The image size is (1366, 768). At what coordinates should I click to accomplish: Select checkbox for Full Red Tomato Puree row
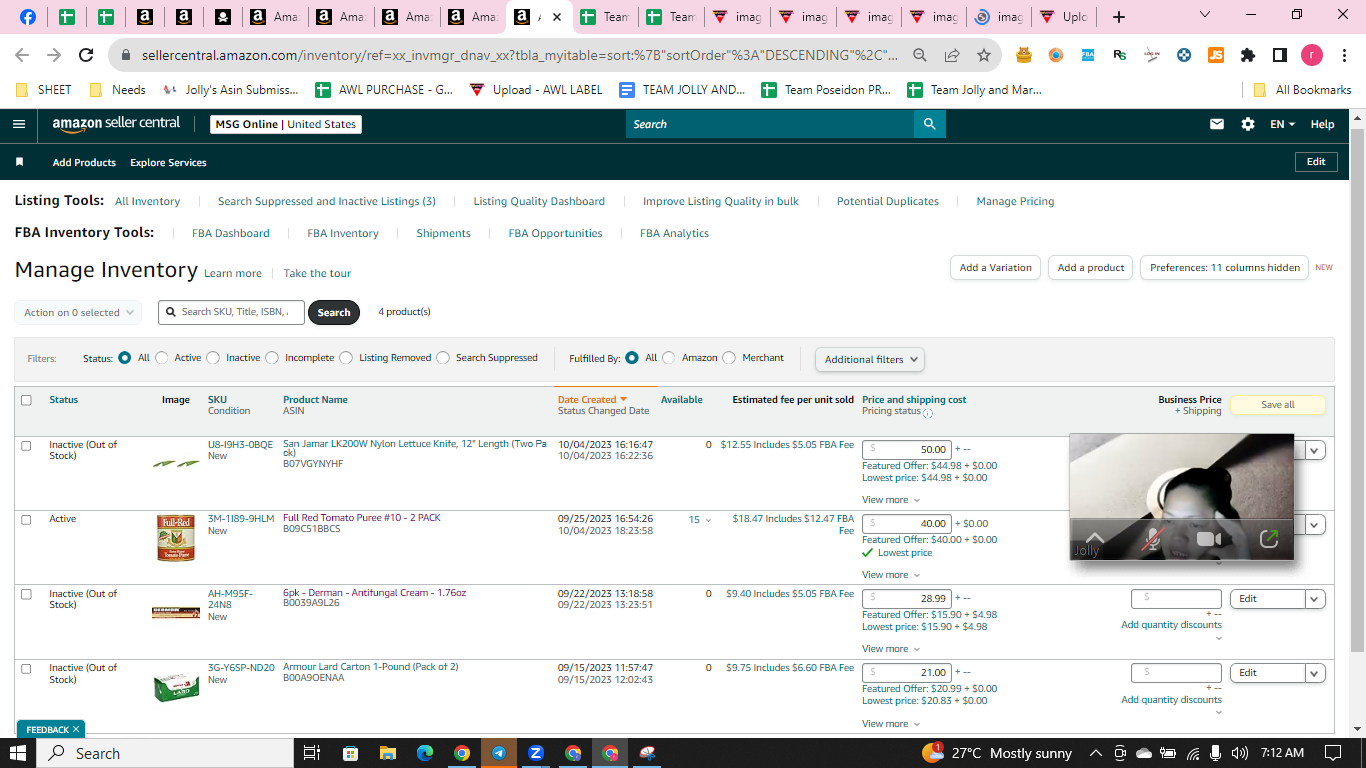pyautogui.click(x=27, y=519)
